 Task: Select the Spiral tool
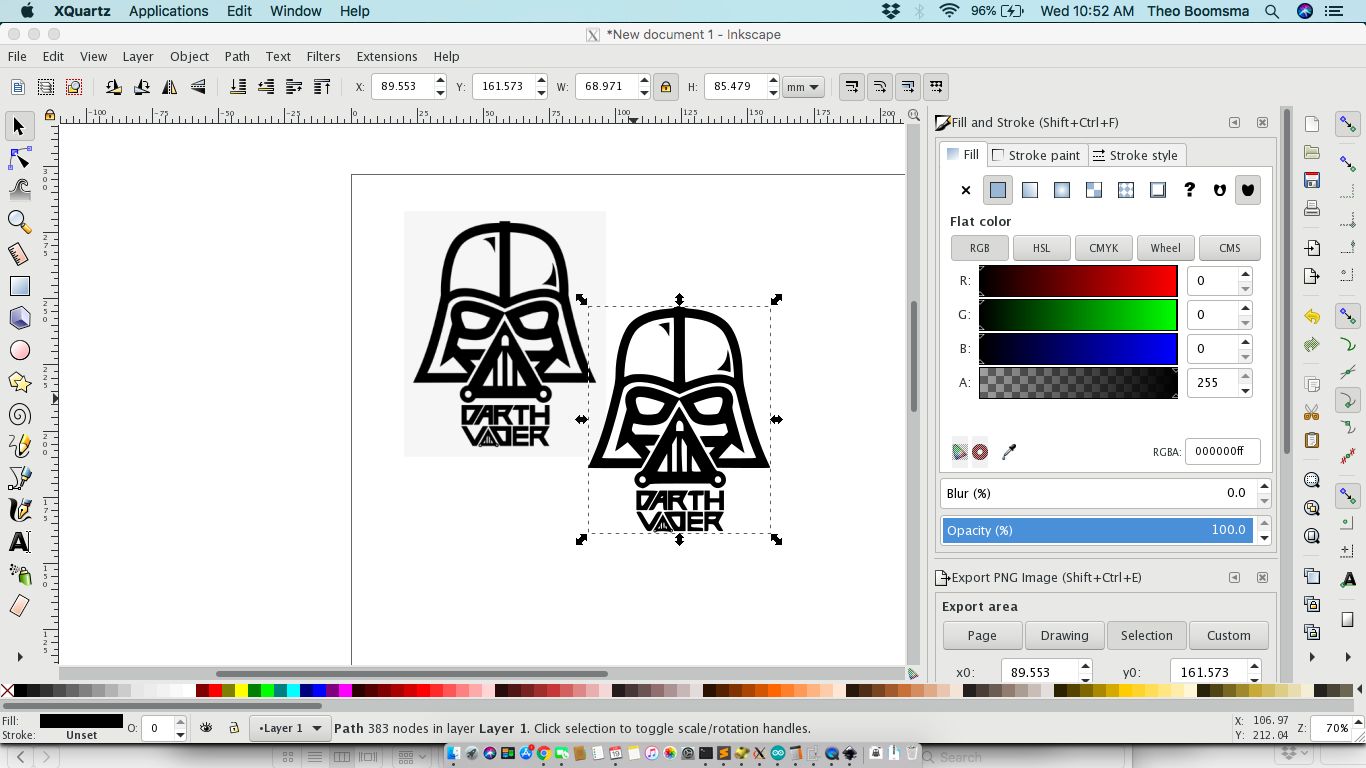(x=19, y=414)
